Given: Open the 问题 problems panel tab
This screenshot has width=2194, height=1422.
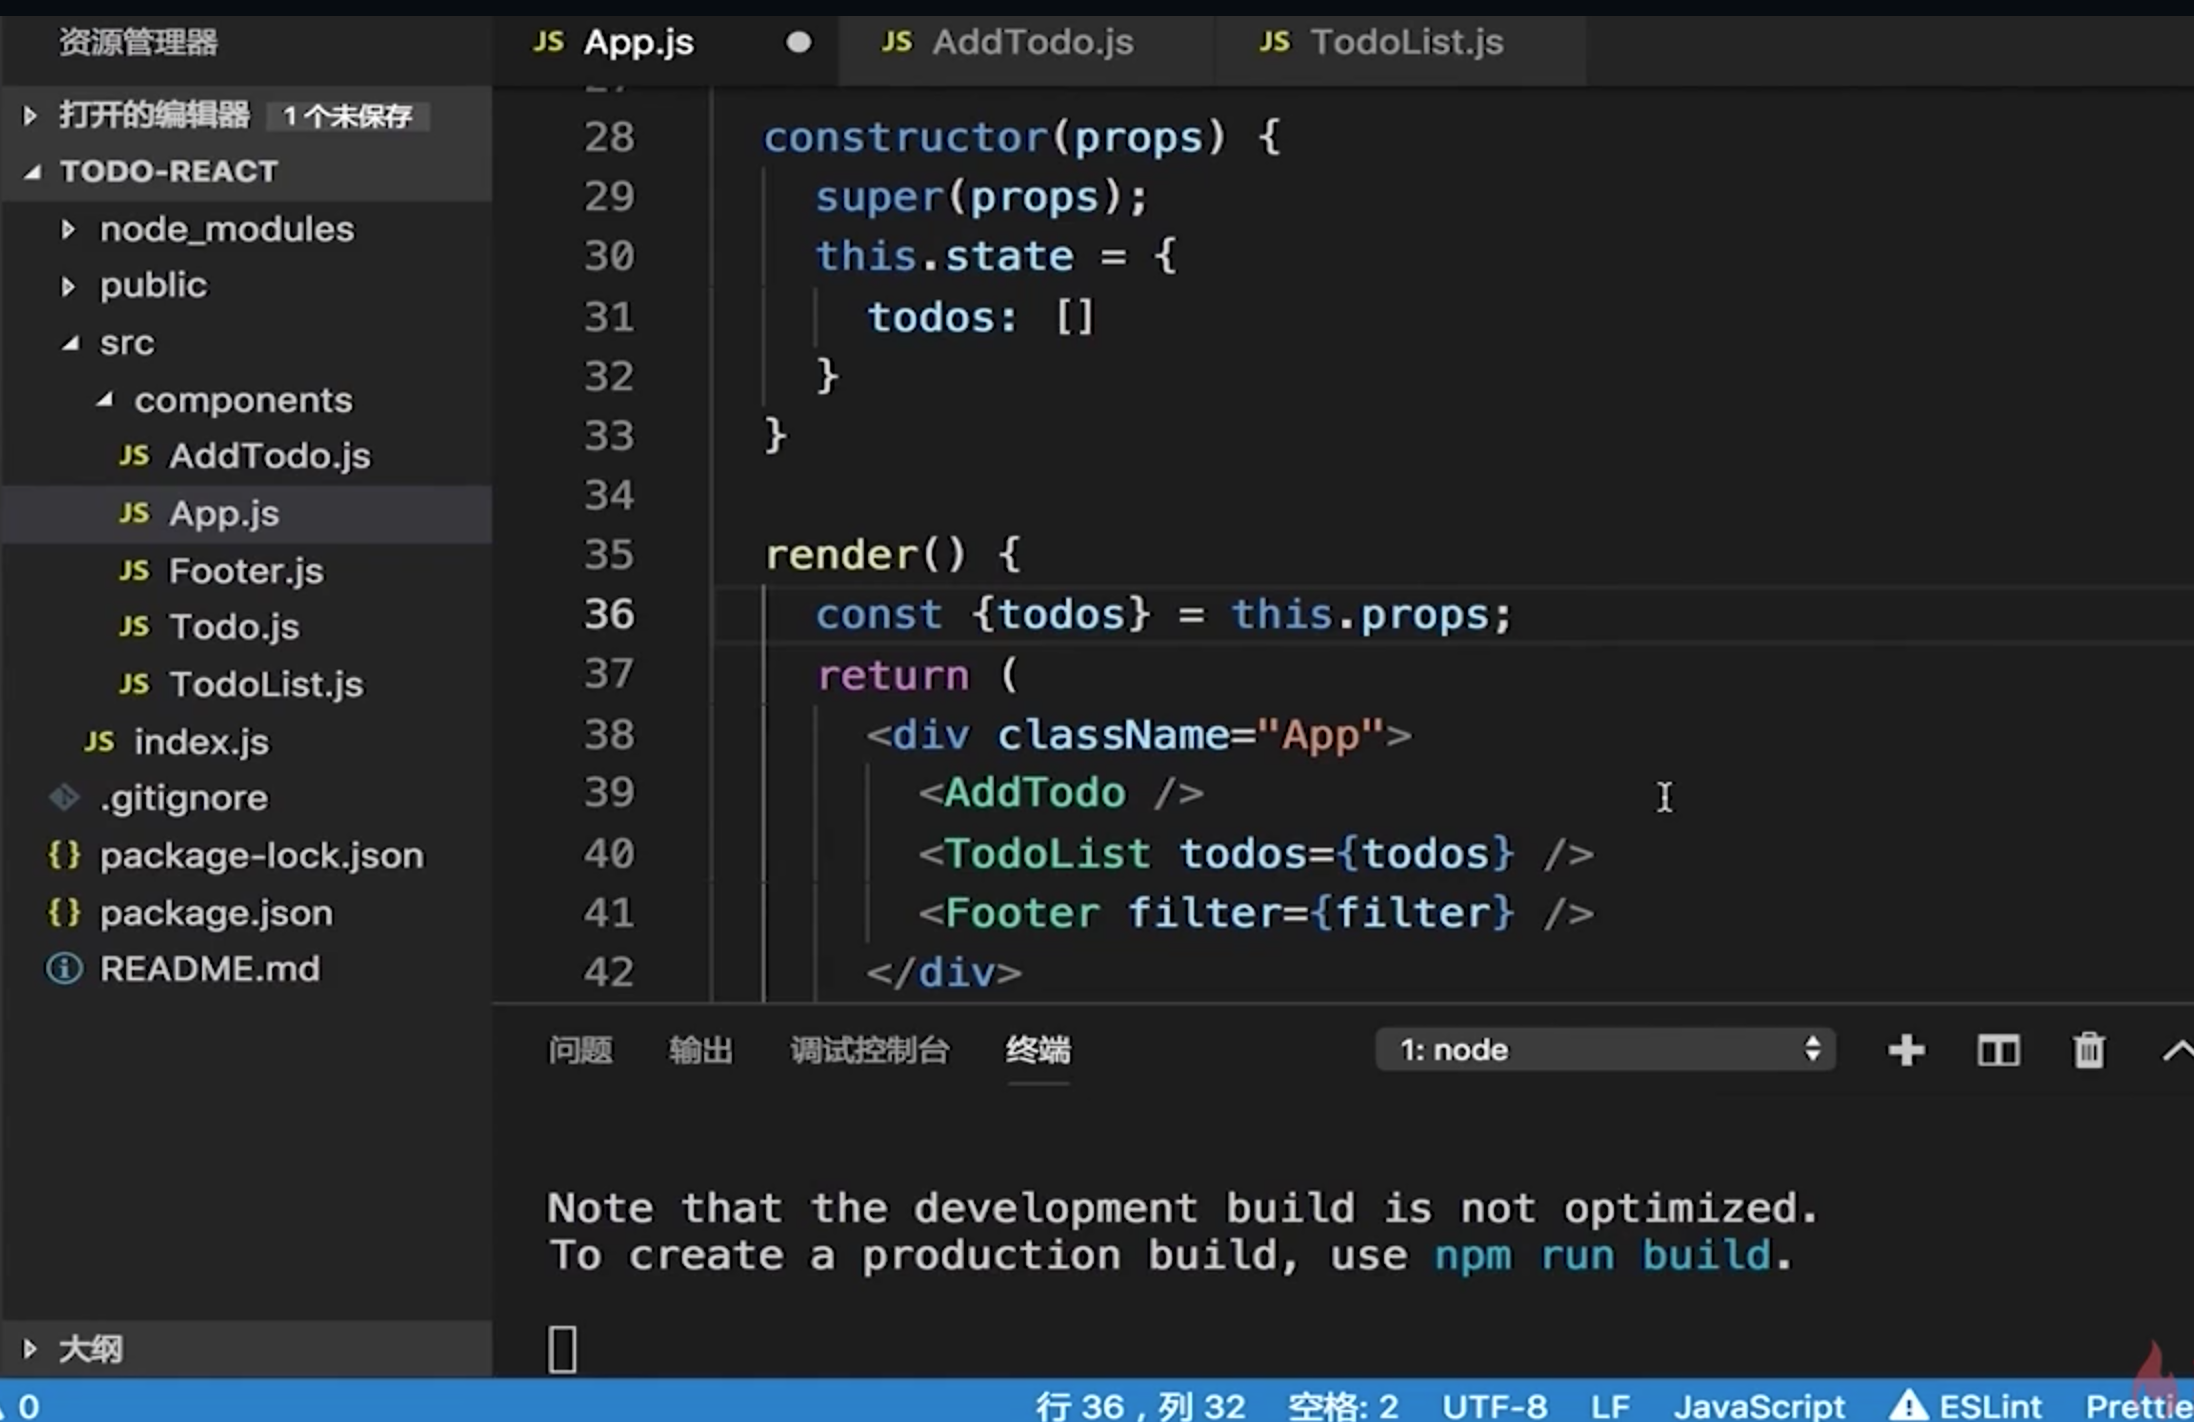Looking at the screenshot, I should pyautogui.click(x=580, y=1050).
